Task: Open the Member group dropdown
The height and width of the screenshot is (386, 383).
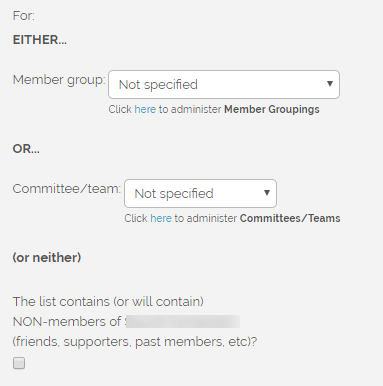Action: [224, 84]
